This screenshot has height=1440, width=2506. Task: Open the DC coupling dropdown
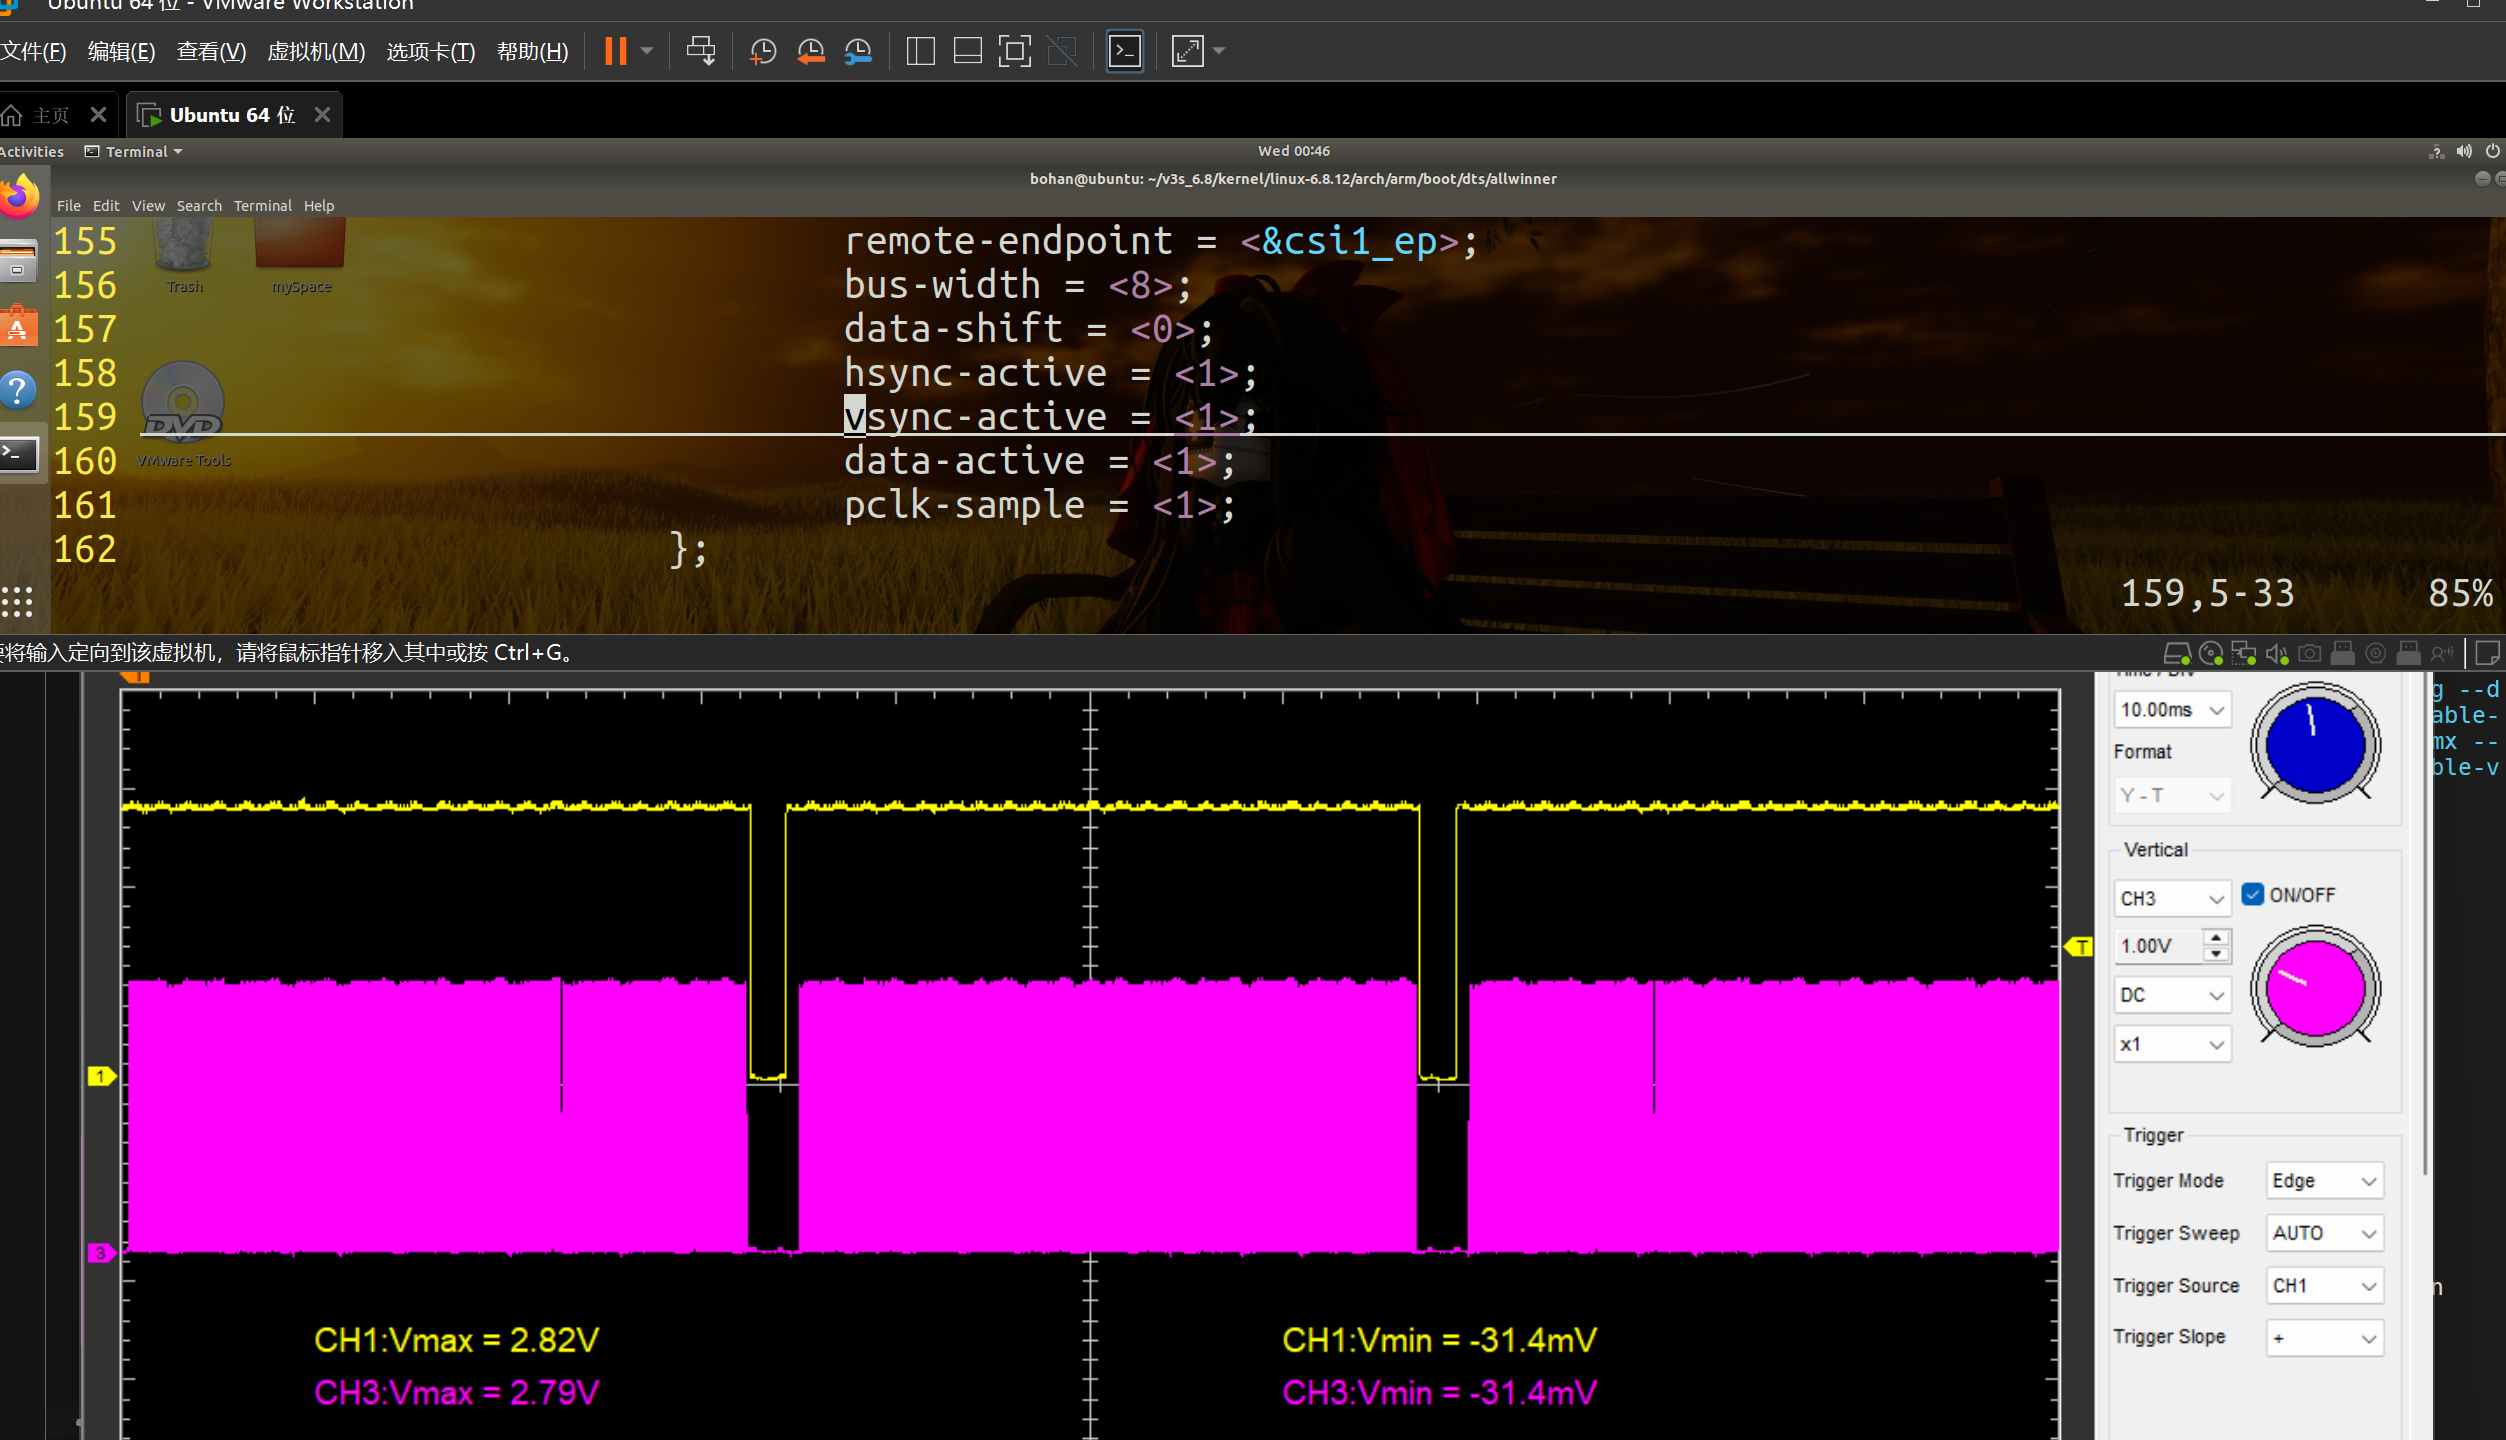tap(2172, 995)
